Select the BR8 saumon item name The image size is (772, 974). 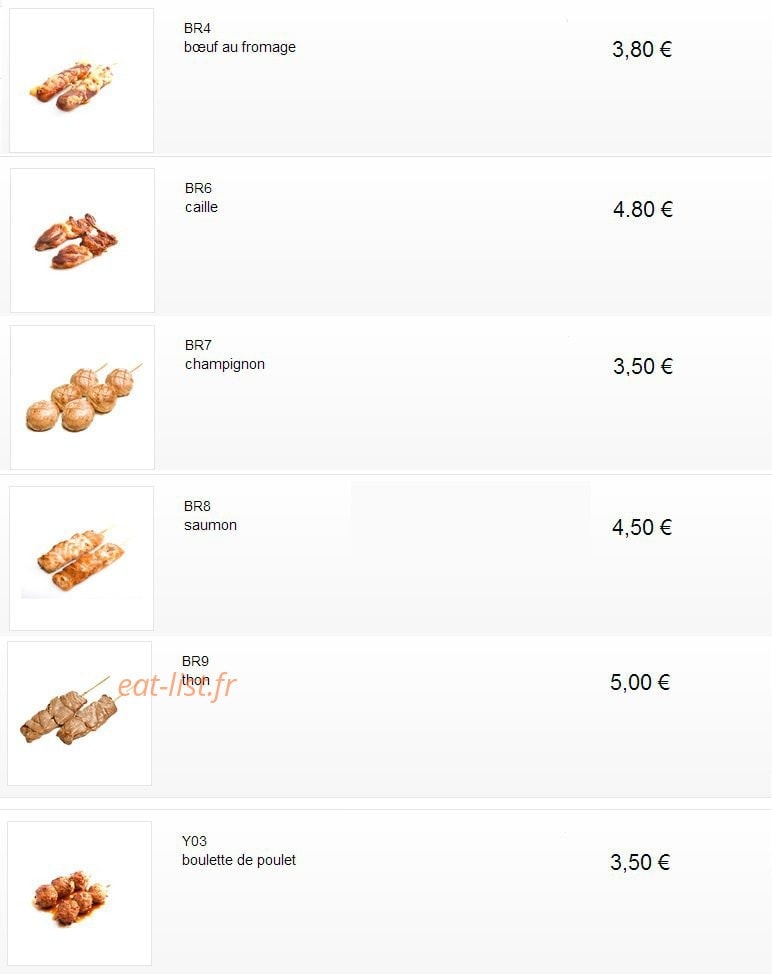(211, 516)
